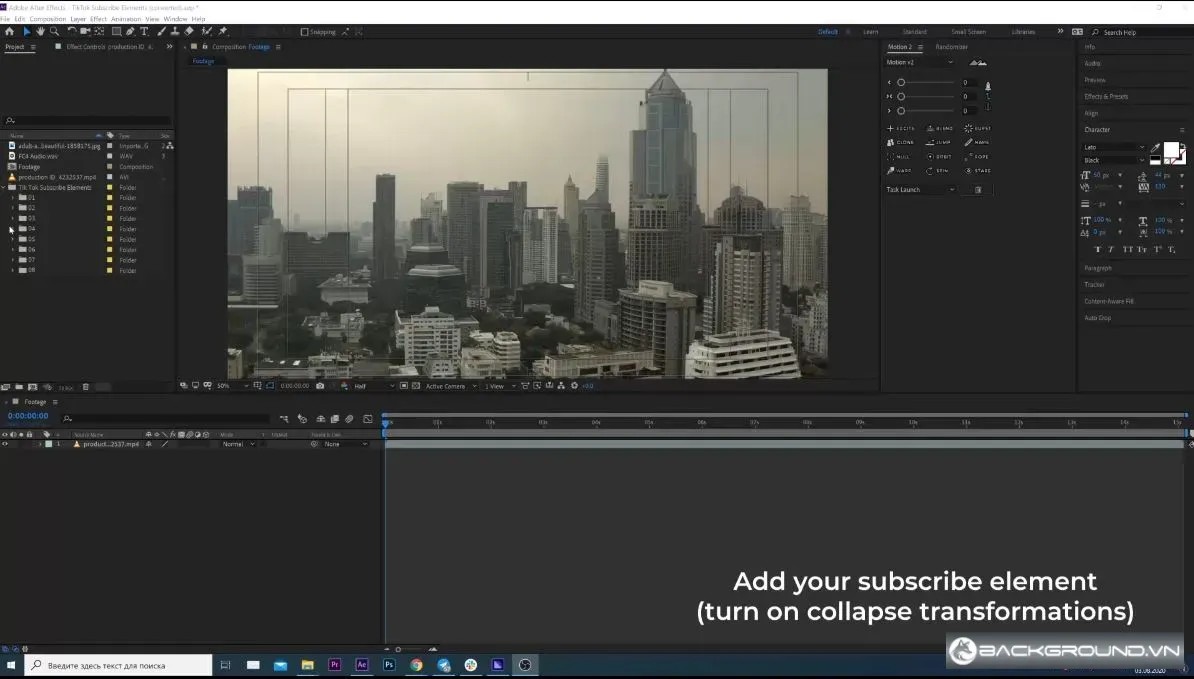
Task: Select the Brush tool
Action: pos(161,32)
